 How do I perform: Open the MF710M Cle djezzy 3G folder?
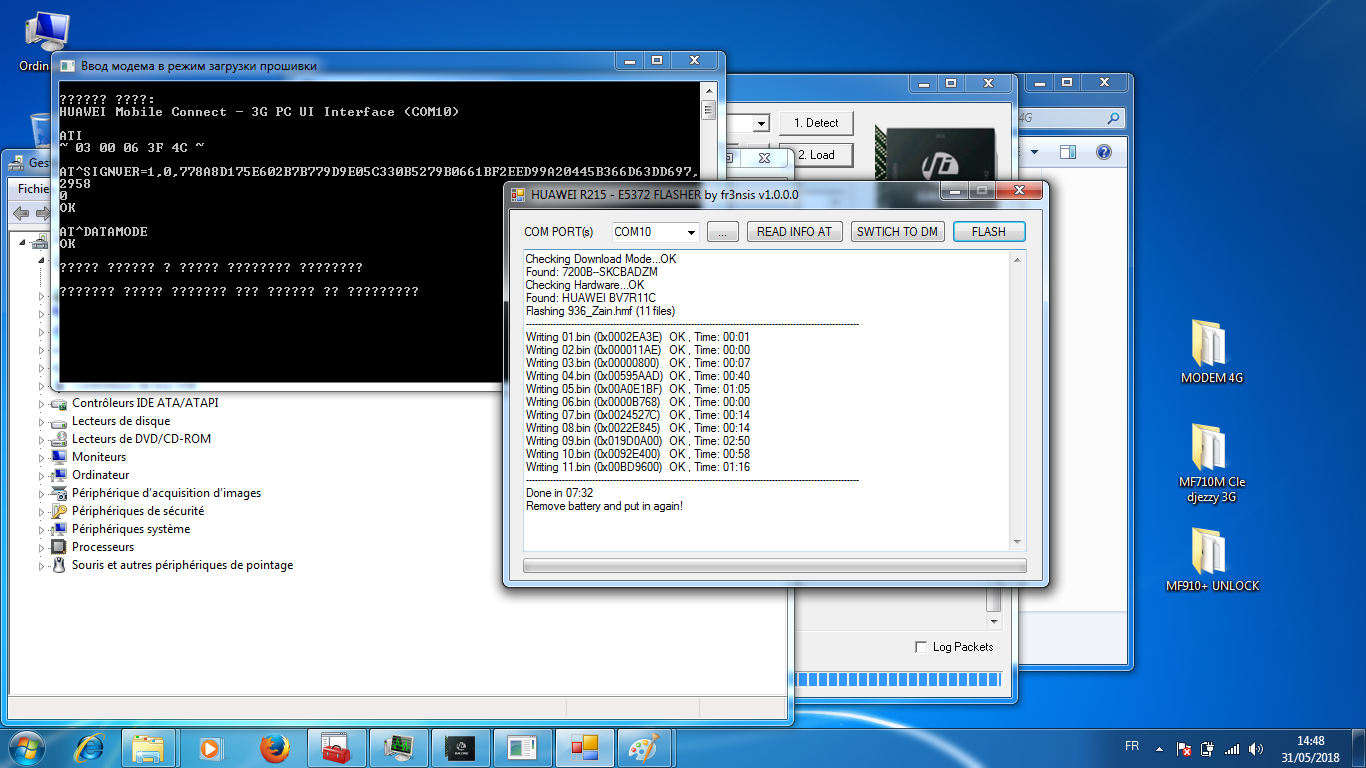pos(1212,463)
